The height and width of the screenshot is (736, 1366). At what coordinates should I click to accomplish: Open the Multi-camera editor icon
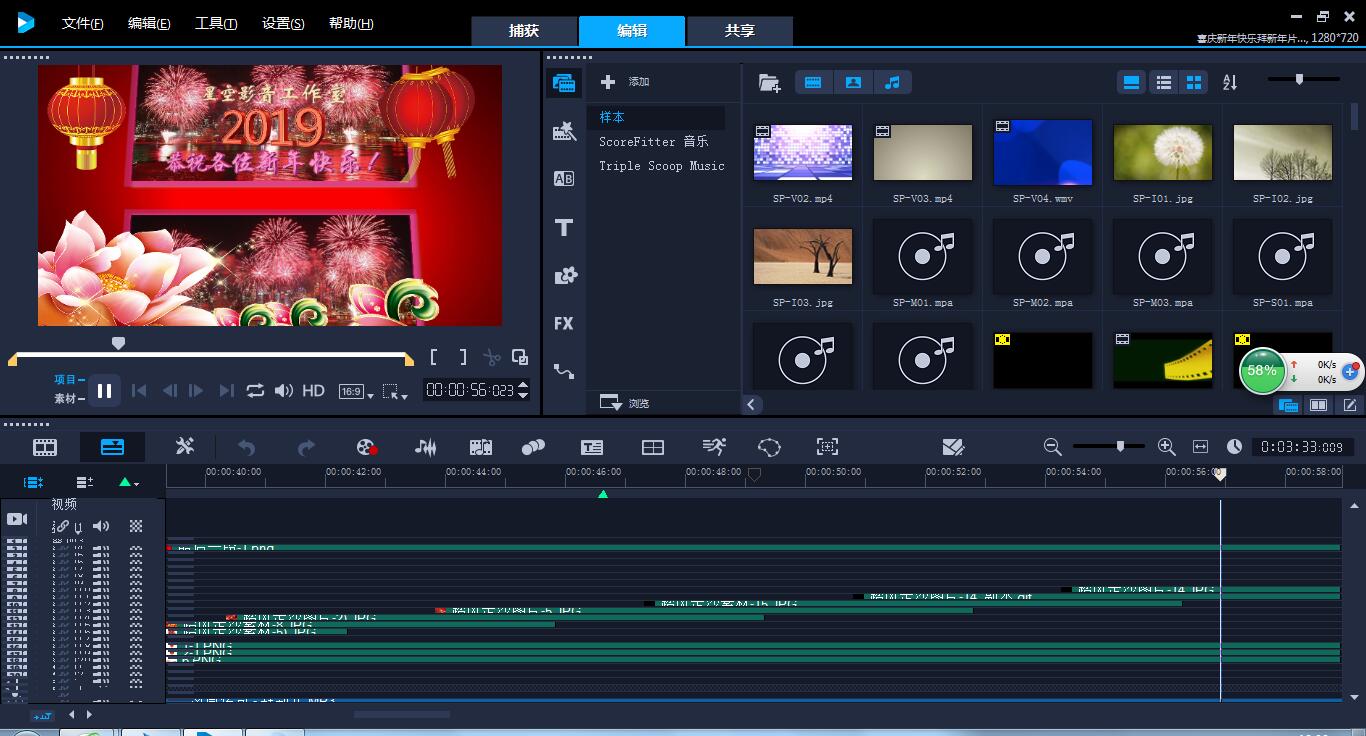(x=653, y=447)
